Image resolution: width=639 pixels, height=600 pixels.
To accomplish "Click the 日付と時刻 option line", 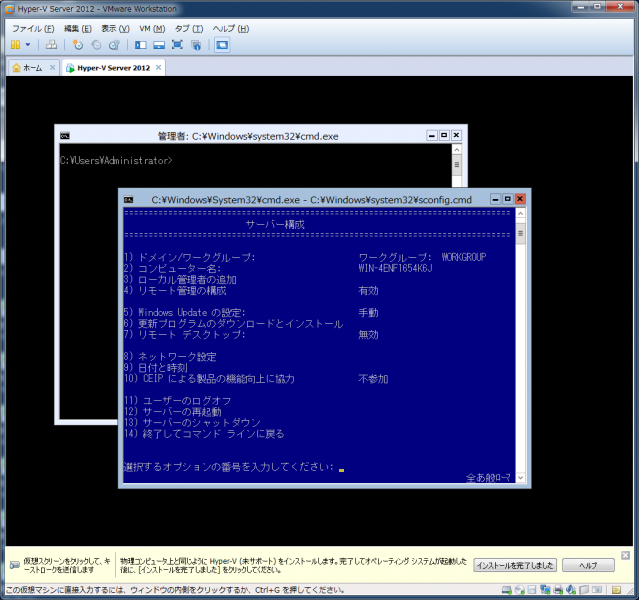I will pyautogui.click(x=156, y=368).
